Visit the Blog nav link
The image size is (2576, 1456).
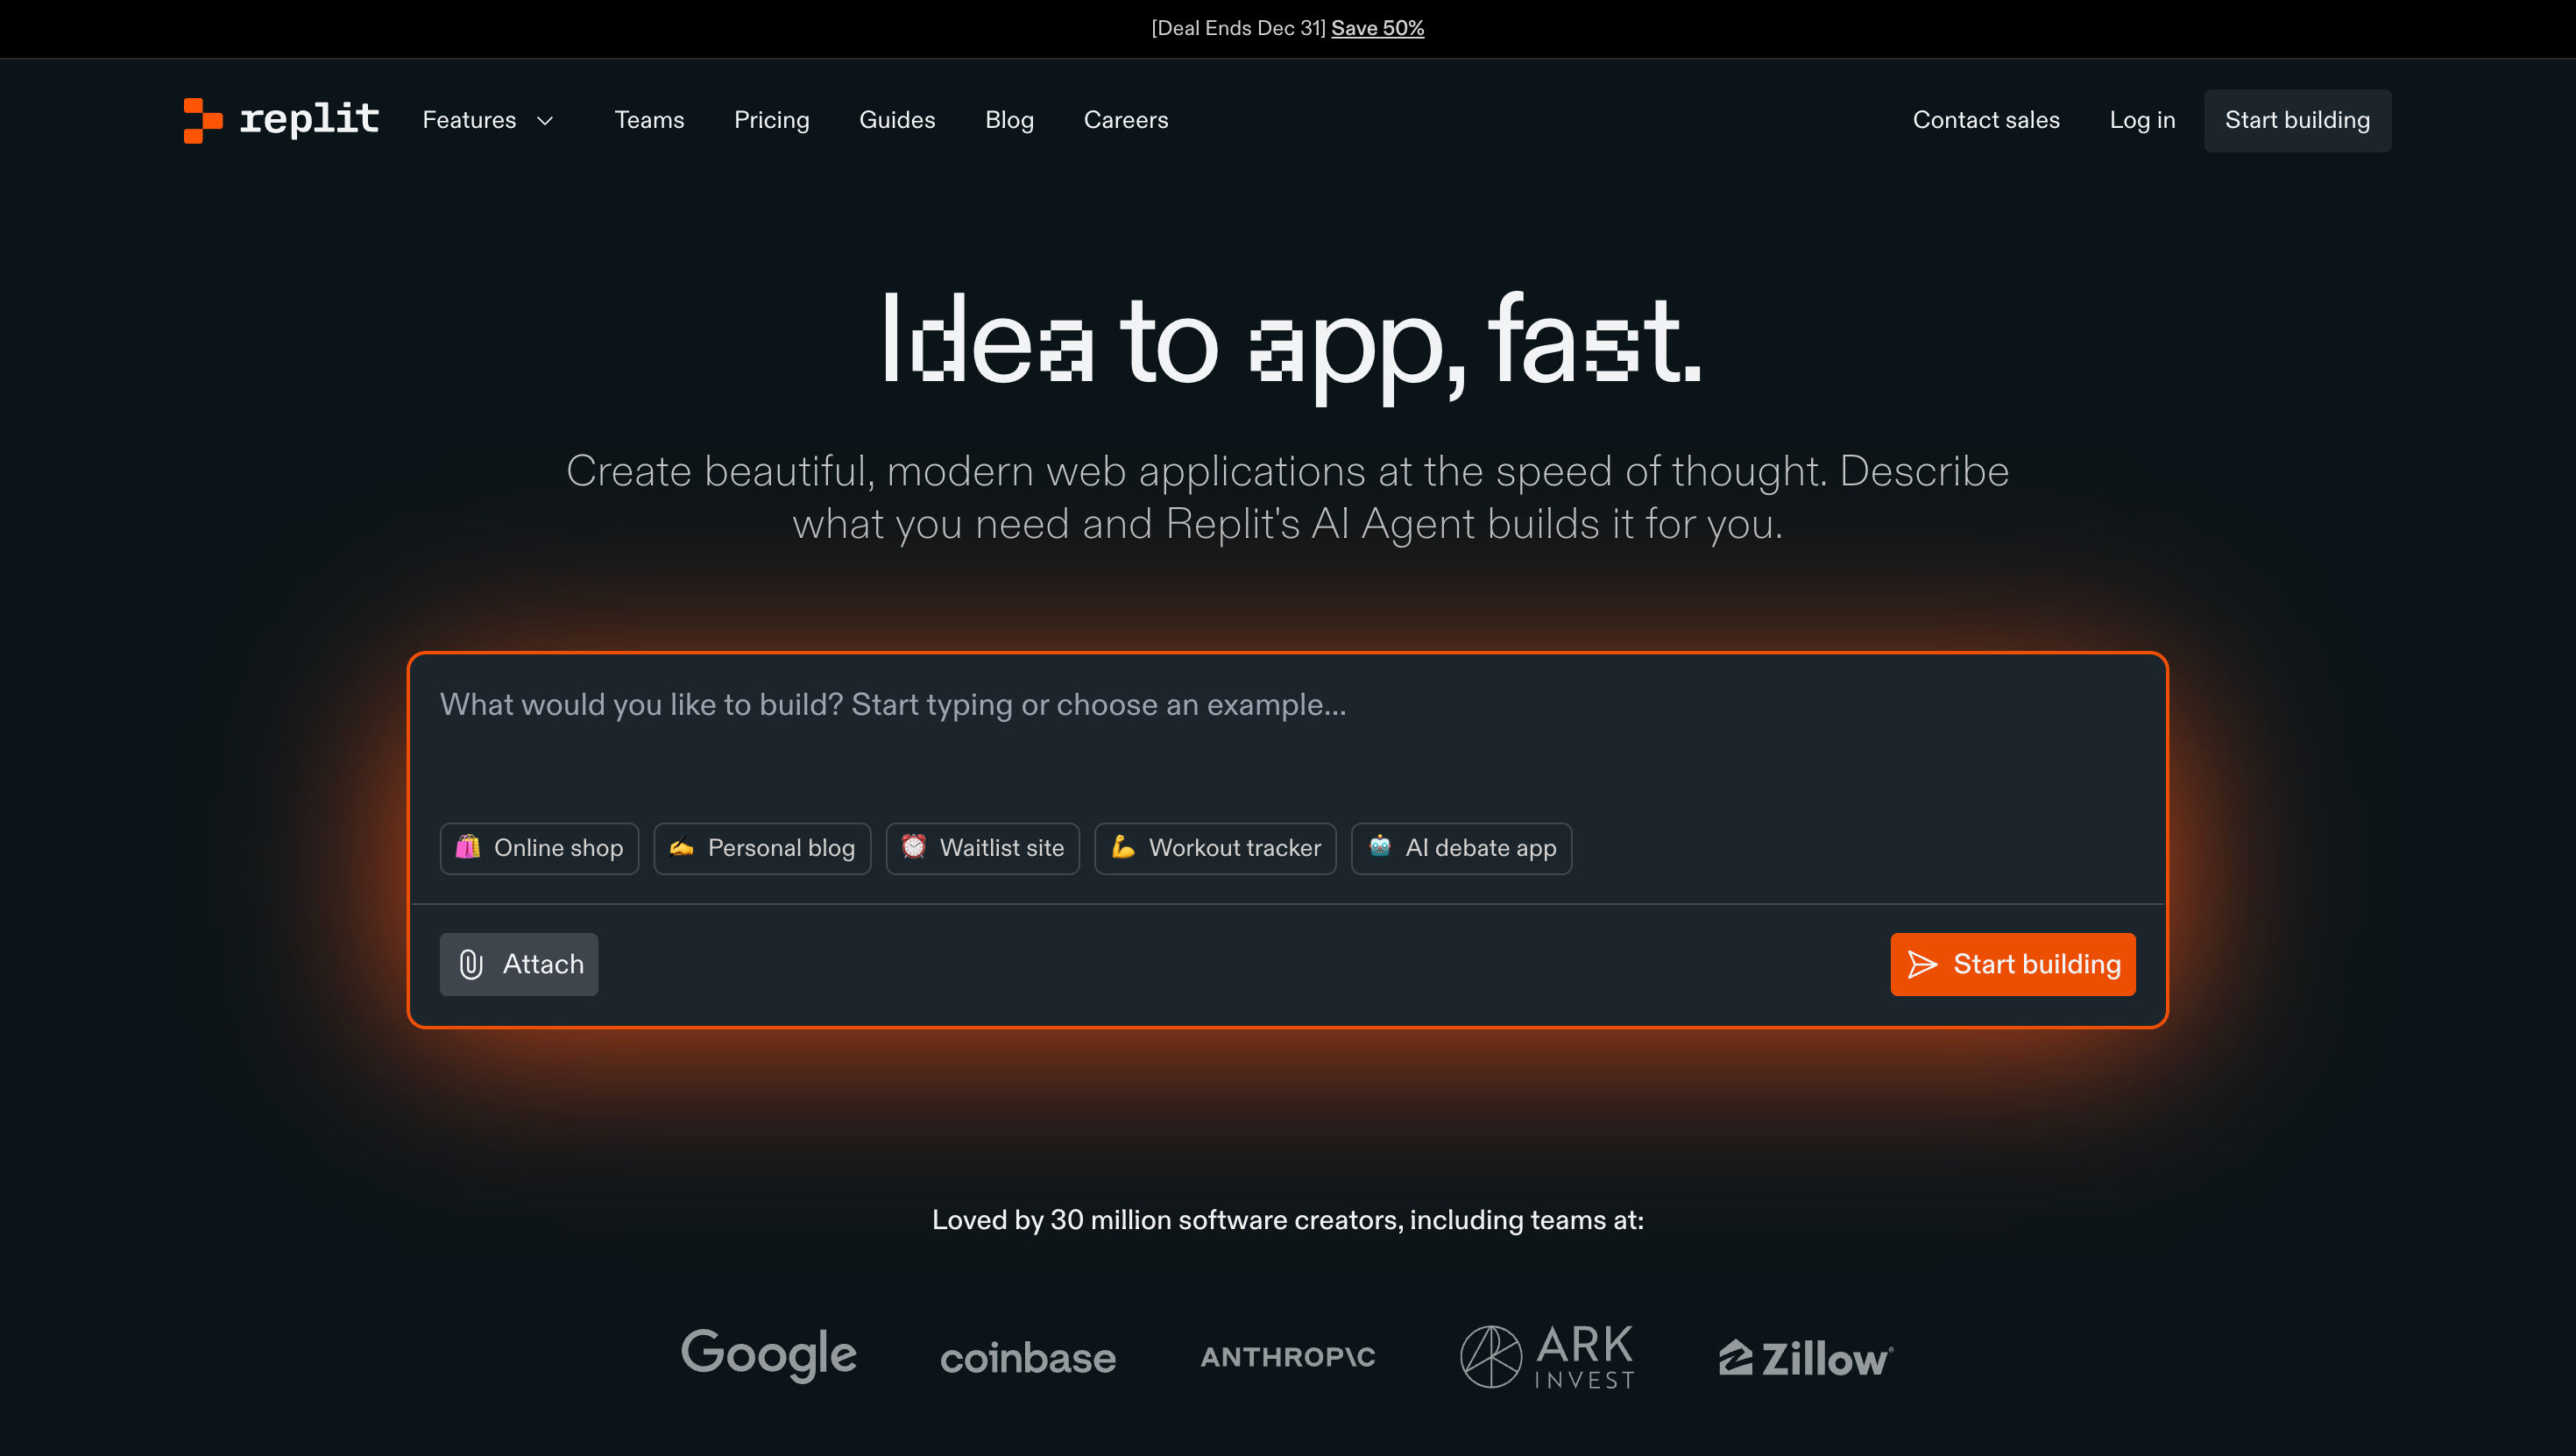(1009, 120)
